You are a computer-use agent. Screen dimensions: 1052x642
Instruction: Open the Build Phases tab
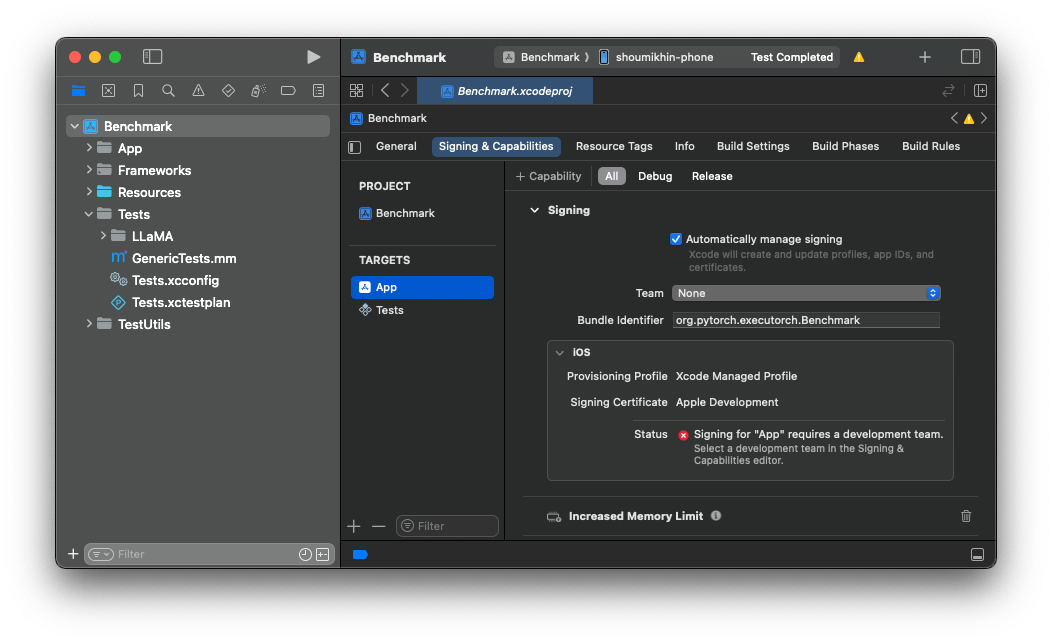click(845, 146)
